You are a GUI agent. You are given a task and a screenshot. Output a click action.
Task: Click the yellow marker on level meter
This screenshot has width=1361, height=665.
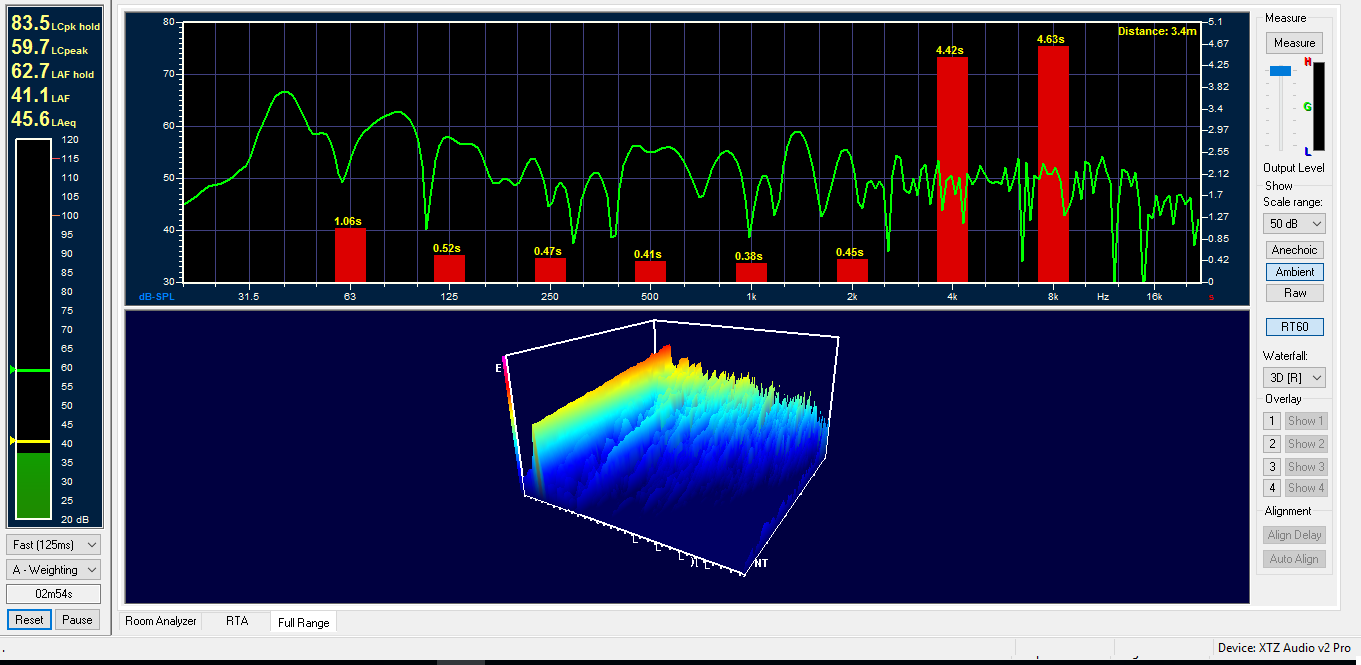point(30,441)
